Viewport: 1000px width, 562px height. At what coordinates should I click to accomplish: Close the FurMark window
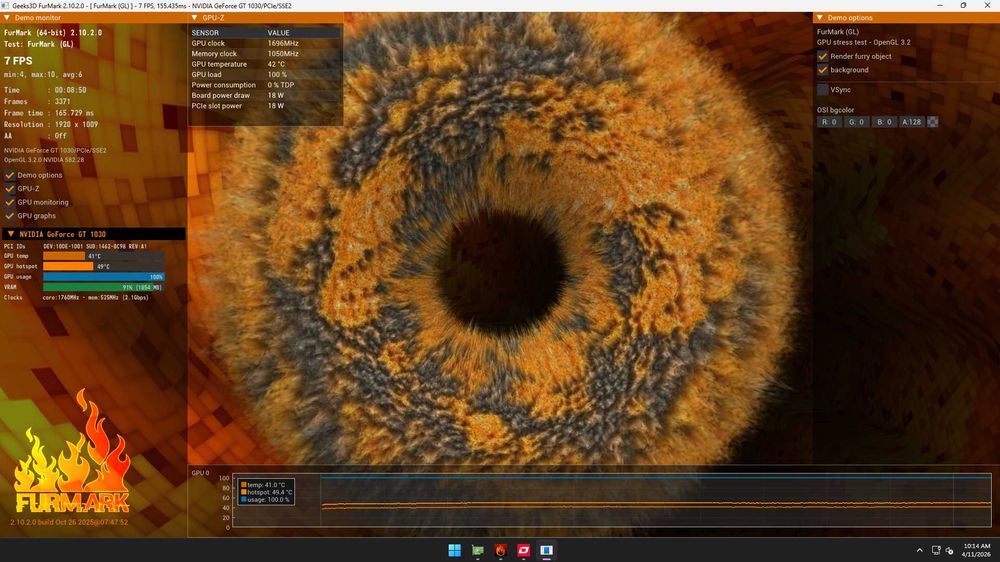pos(987,5)
